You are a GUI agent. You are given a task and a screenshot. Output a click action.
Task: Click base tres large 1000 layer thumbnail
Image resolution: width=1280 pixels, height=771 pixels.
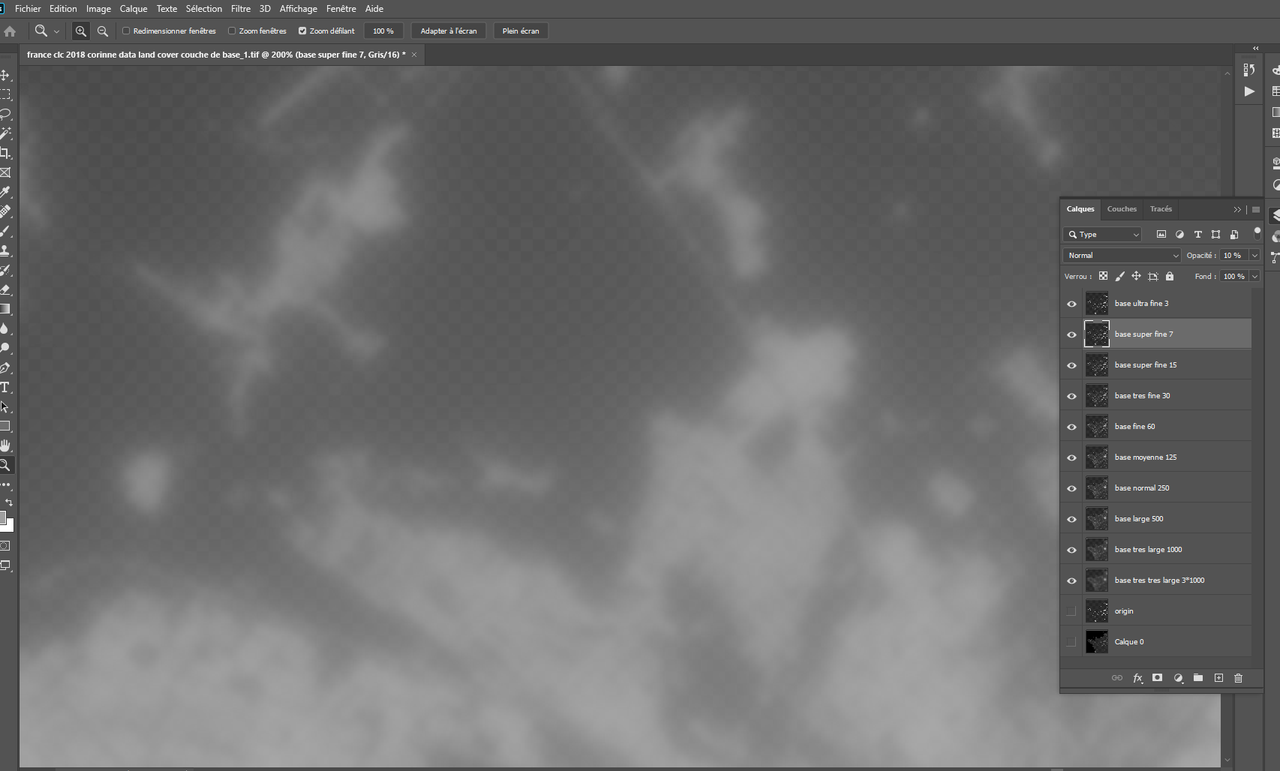pyautogui.click(x=1097, y=550)
